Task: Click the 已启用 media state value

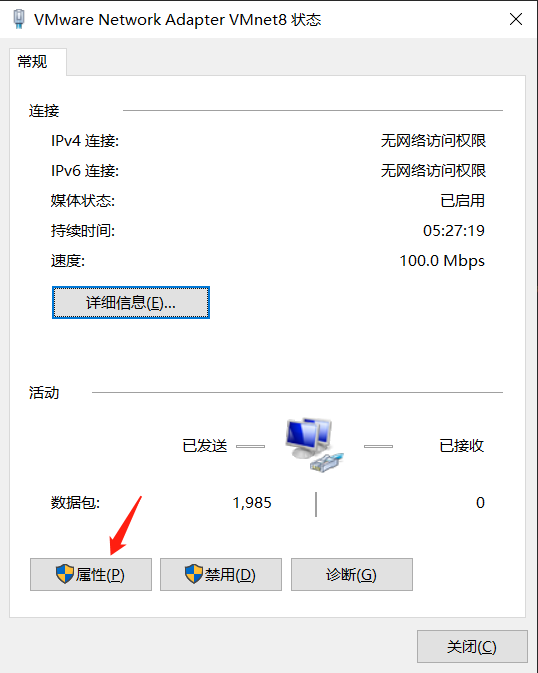Action: coord(463,201)
